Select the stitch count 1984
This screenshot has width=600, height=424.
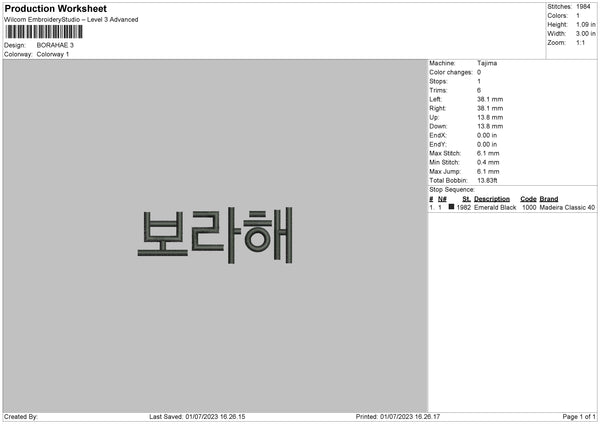coord(583,7)
